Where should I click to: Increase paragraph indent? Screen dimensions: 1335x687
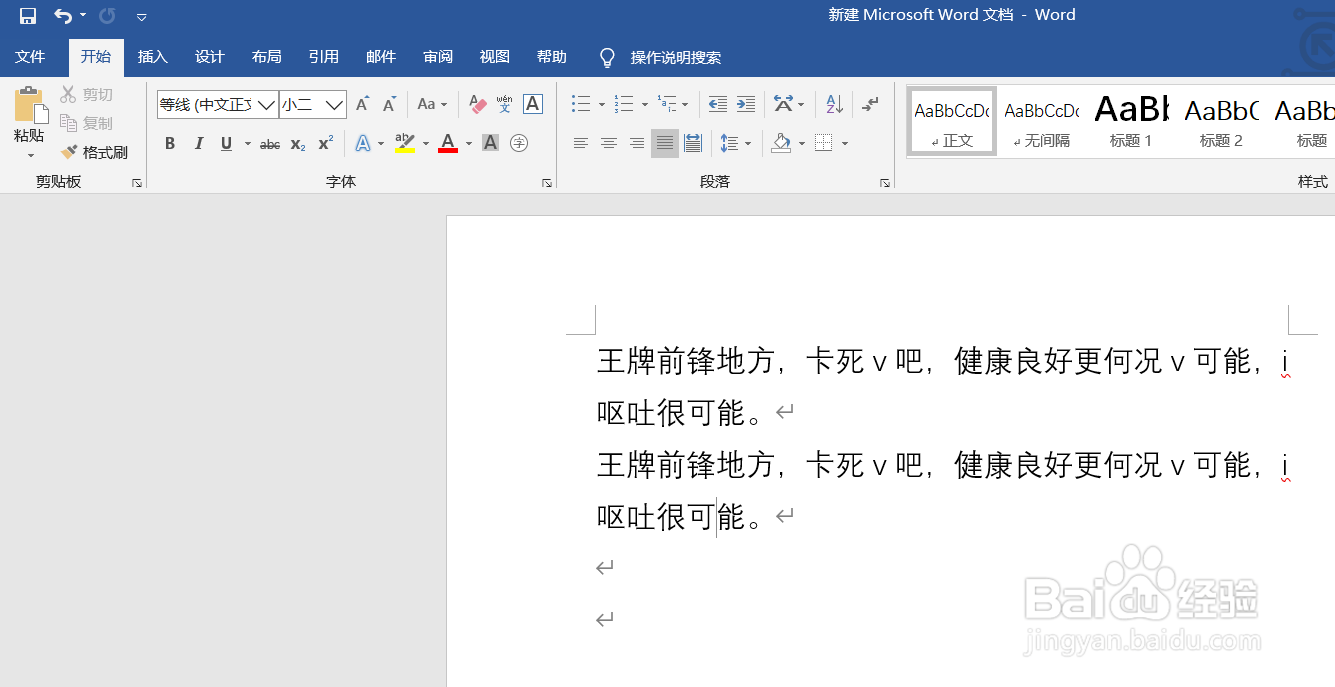click(746, 104)
